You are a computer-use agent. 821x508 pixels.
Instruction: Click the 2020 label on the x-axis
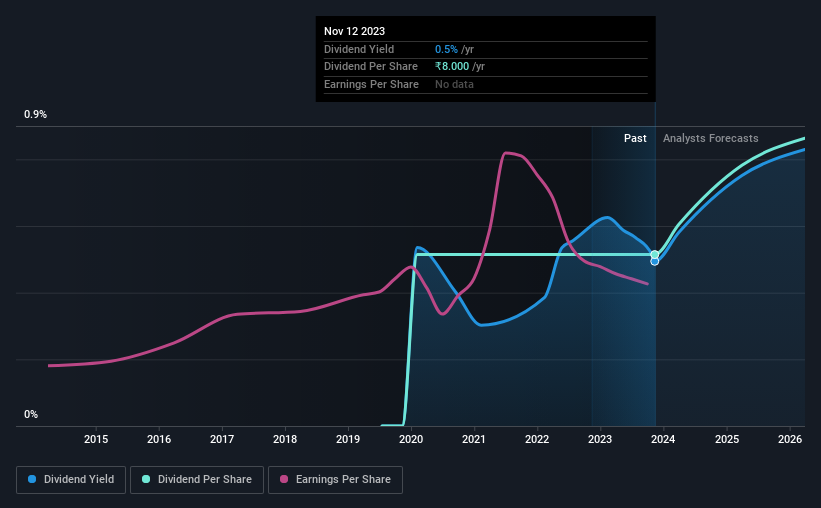[x=411, y=439]
